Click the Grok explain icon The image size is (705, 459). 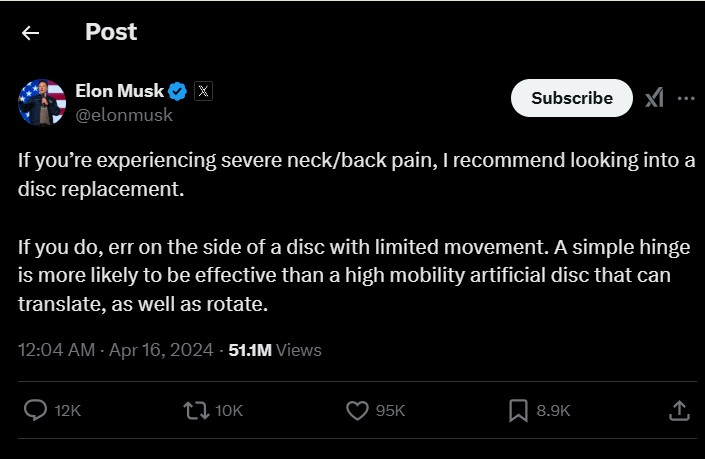654,98
